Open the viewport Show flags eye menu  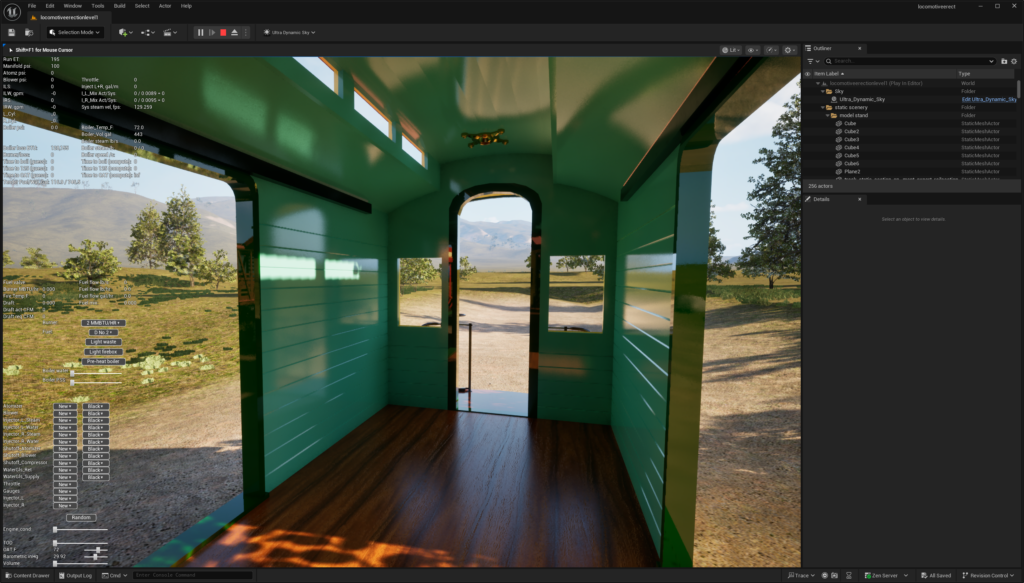(x=752, y=49)
